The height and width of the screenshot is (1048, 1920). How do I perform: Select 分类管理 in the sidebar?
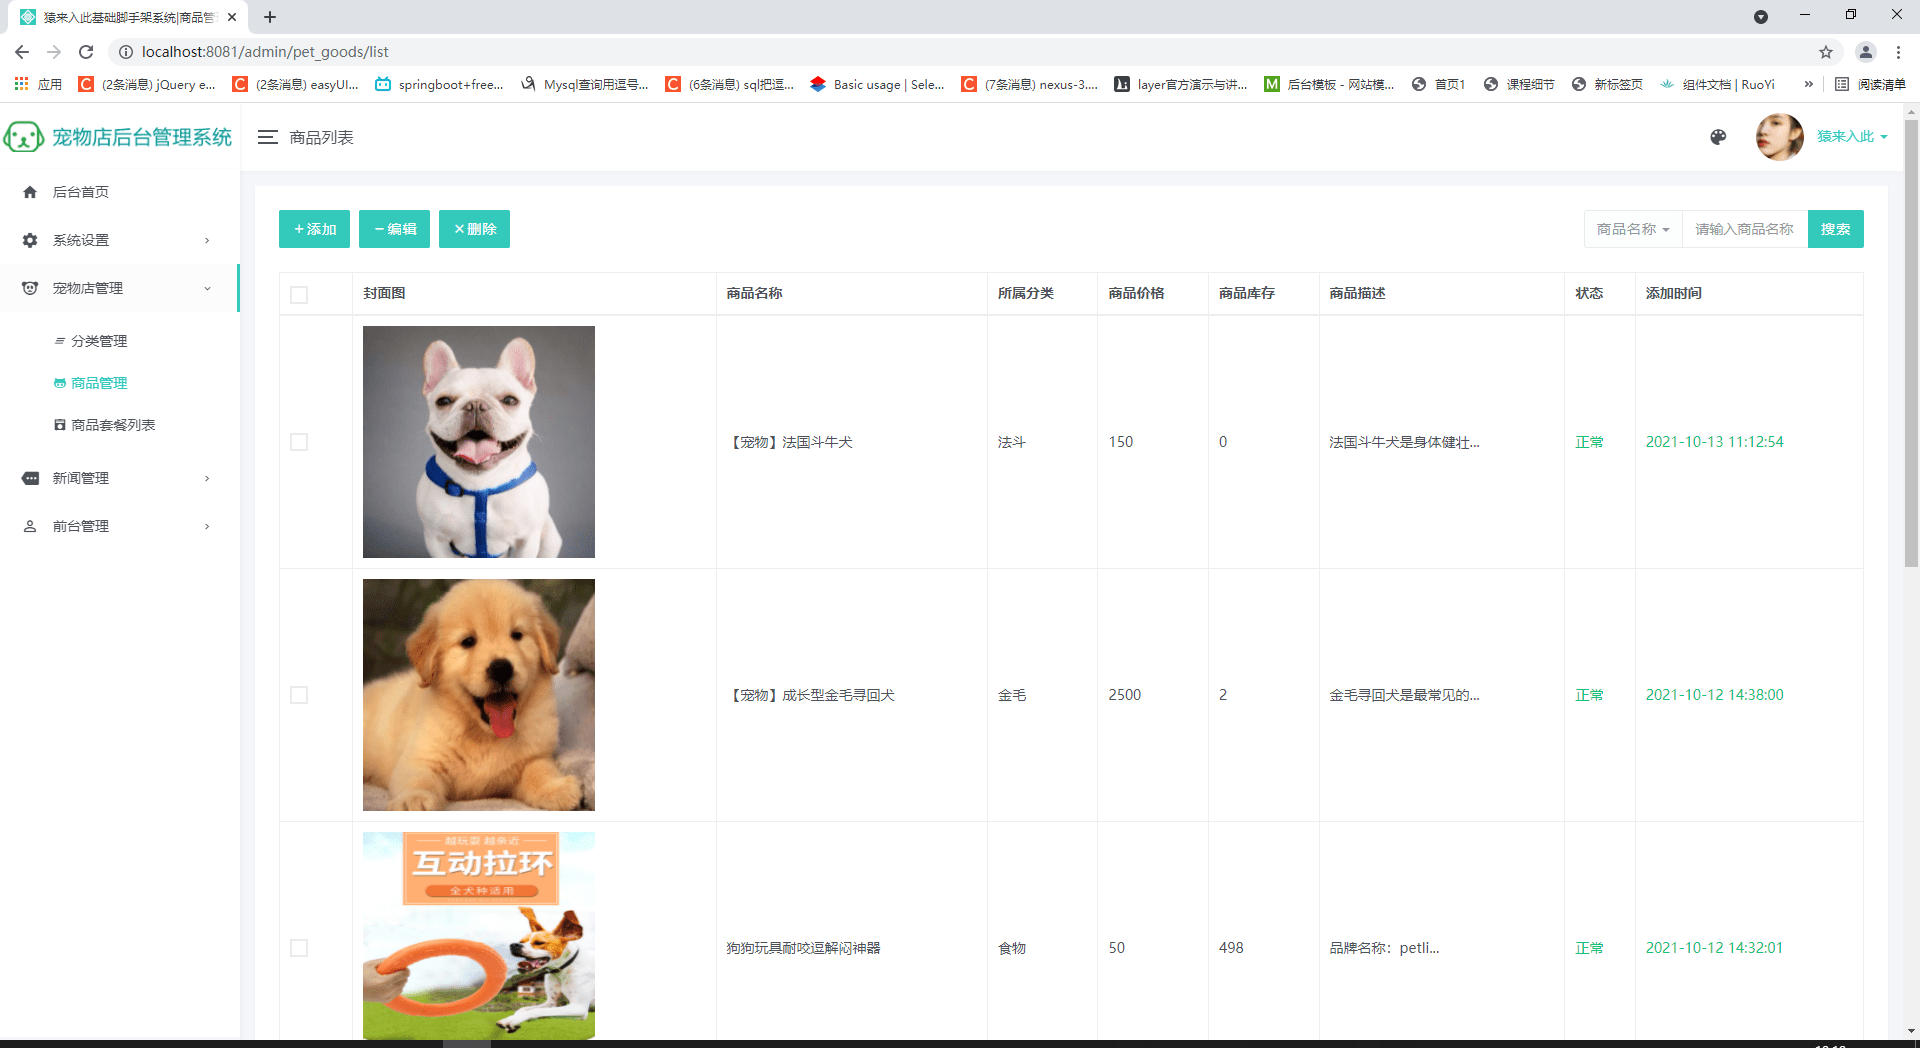pyautogui.click(x=99, y=341)
